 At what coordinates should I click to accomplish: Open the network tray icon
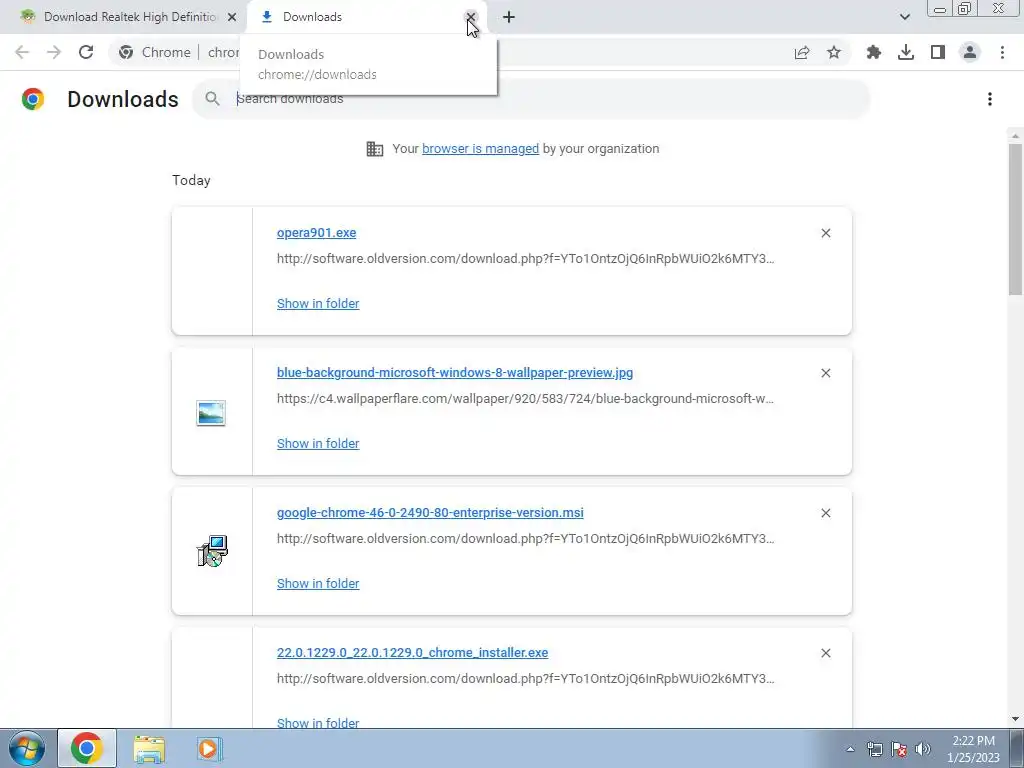pyautogui.click(x=874, y=749)
